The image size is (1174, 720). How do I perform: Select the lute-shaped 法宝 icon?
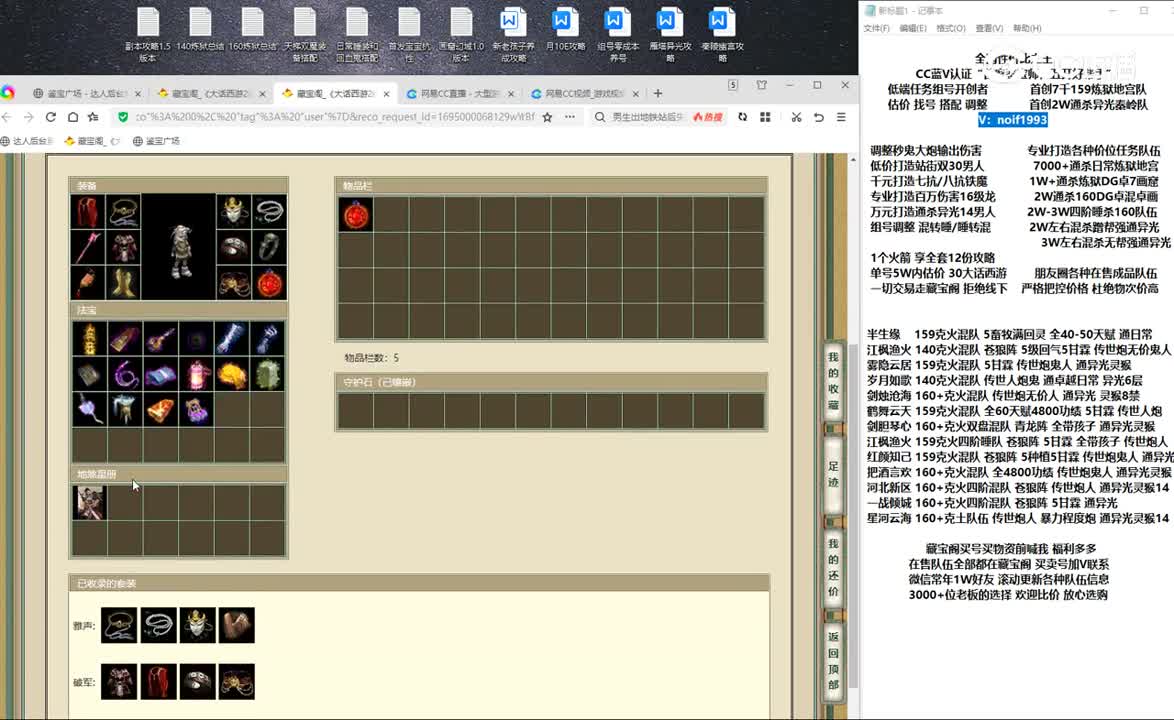coord(161,338)
